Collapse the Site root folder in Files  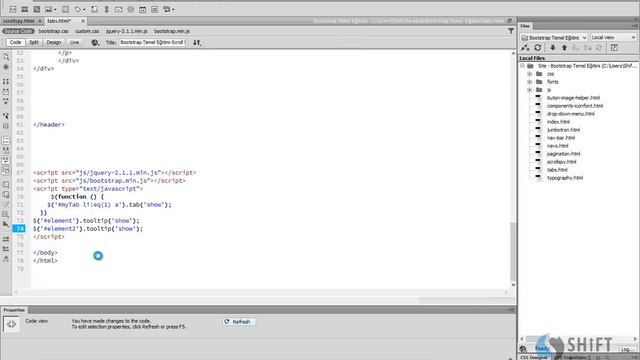pyautogui.click(x=522, y=66)
